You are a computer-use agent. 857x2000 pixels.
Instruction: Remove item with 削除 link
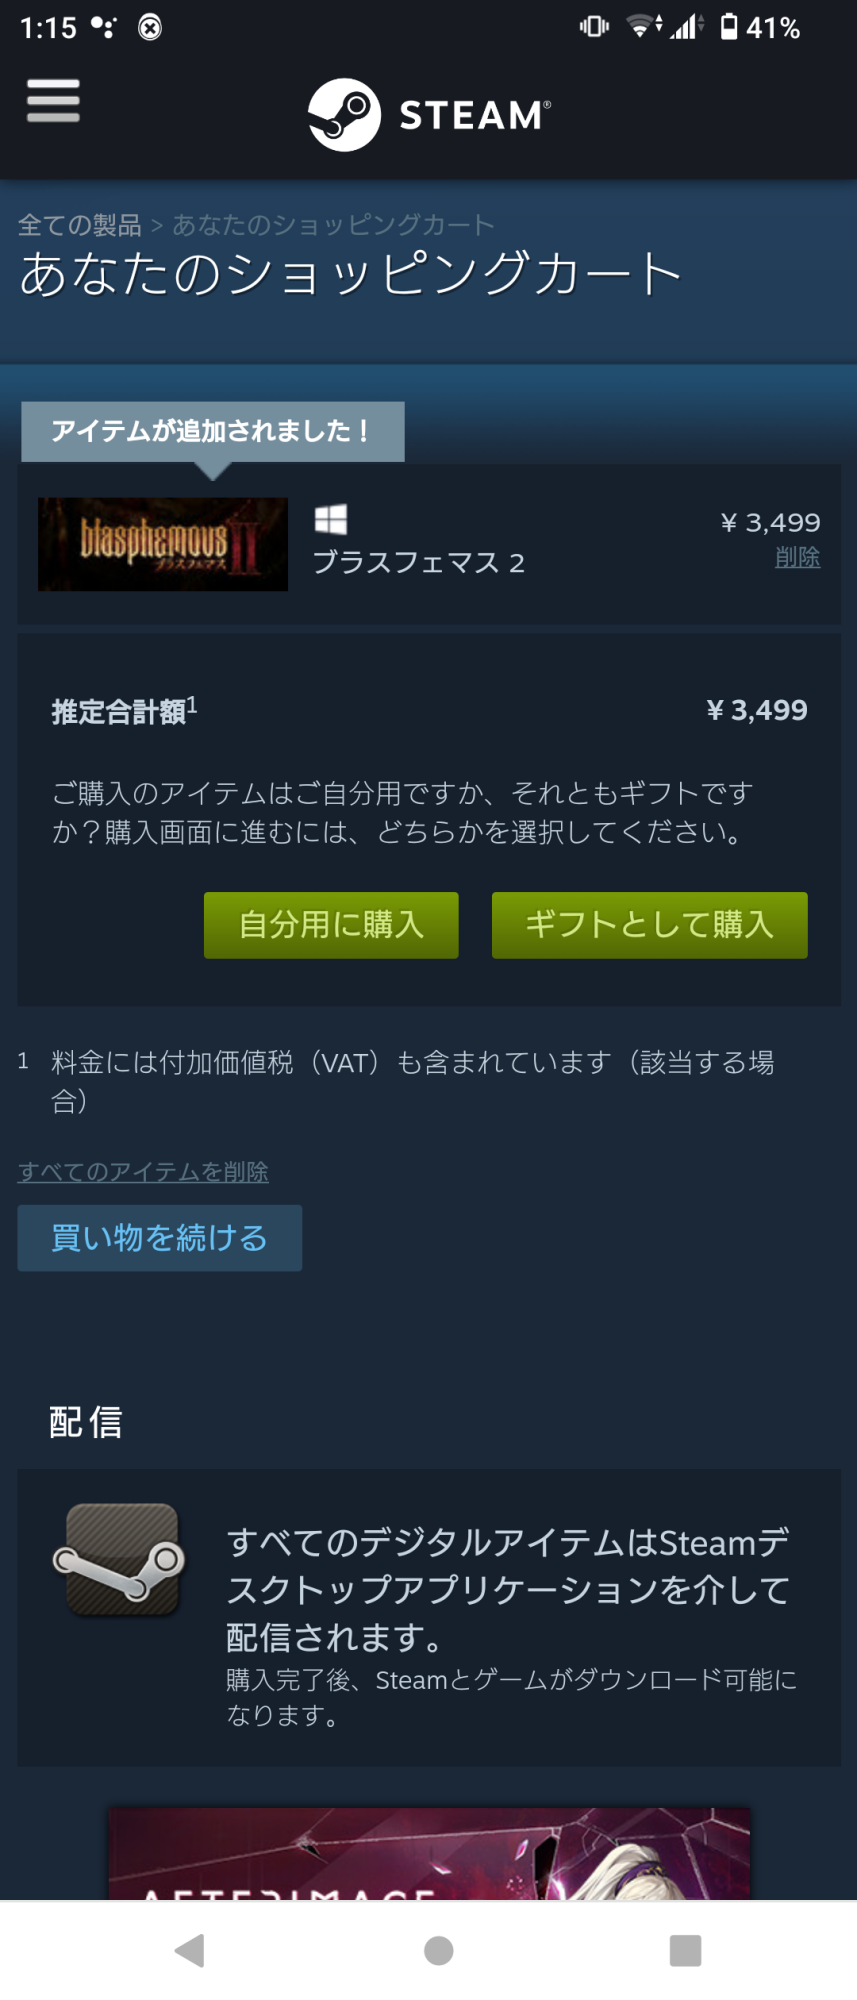coord(797,557)
